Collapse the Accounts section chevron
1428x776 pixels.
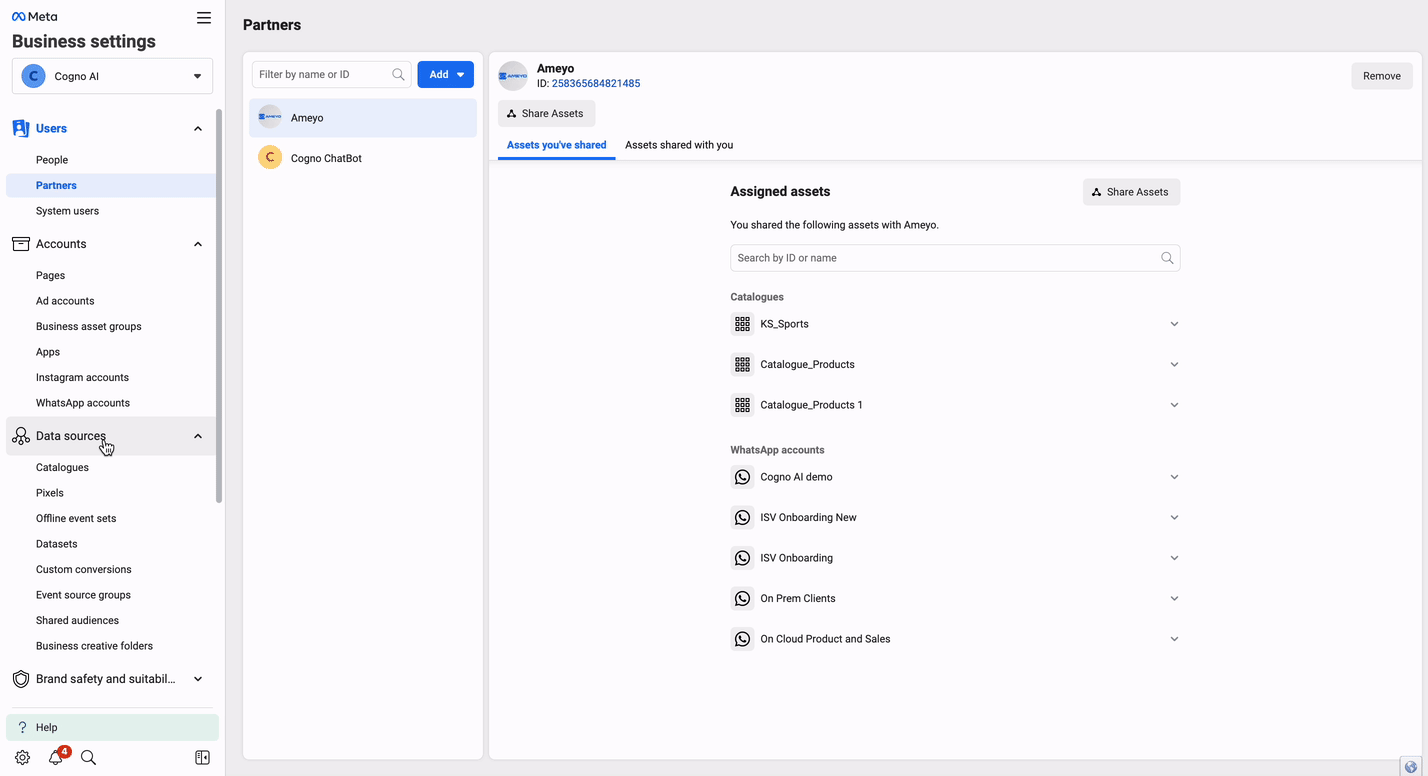pos(198,244)
